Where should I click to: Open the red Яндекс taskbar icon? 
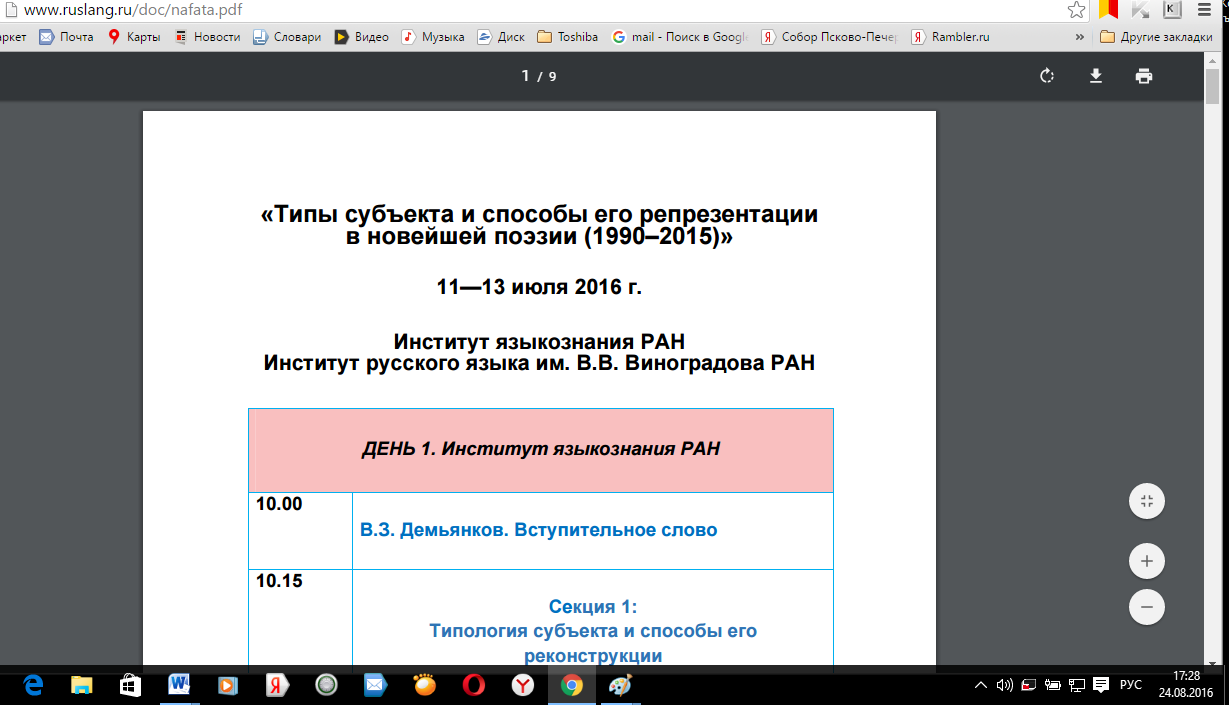tap(278, 685)
